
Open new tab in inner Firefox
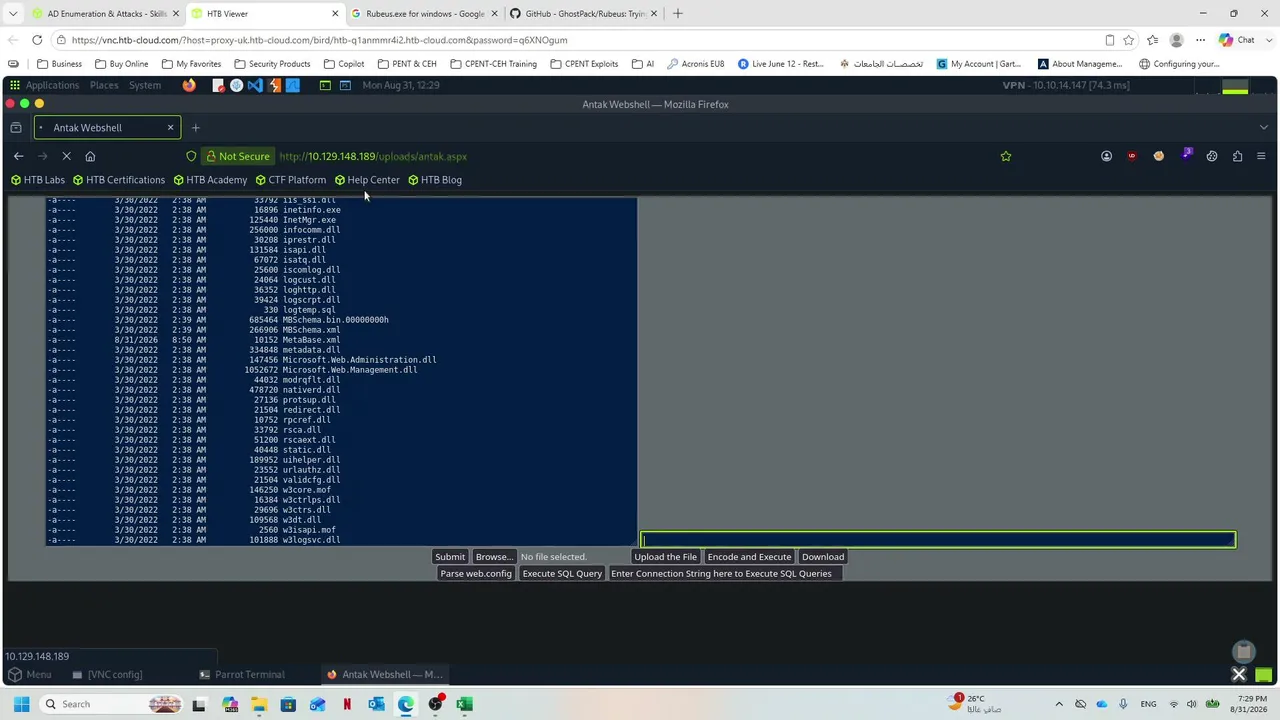(195, 127)
